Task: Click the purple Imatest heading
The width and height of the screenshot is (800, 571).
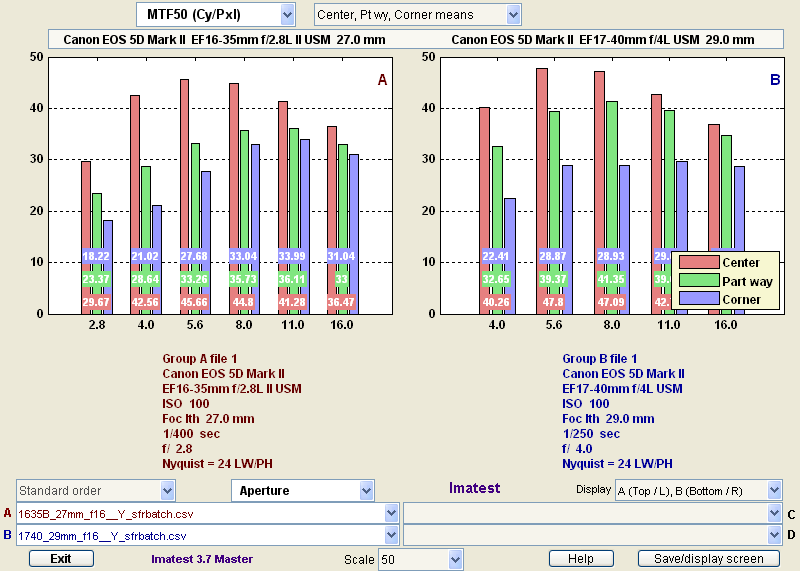Action: pyautogui.click(x=474, y=488)
